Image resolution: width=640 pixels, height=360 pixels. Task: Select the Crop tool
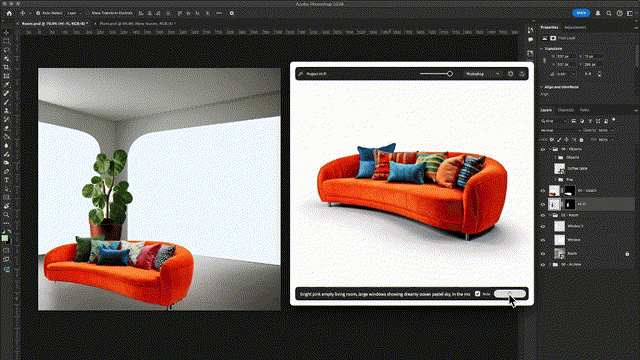(x=6, y=67)
